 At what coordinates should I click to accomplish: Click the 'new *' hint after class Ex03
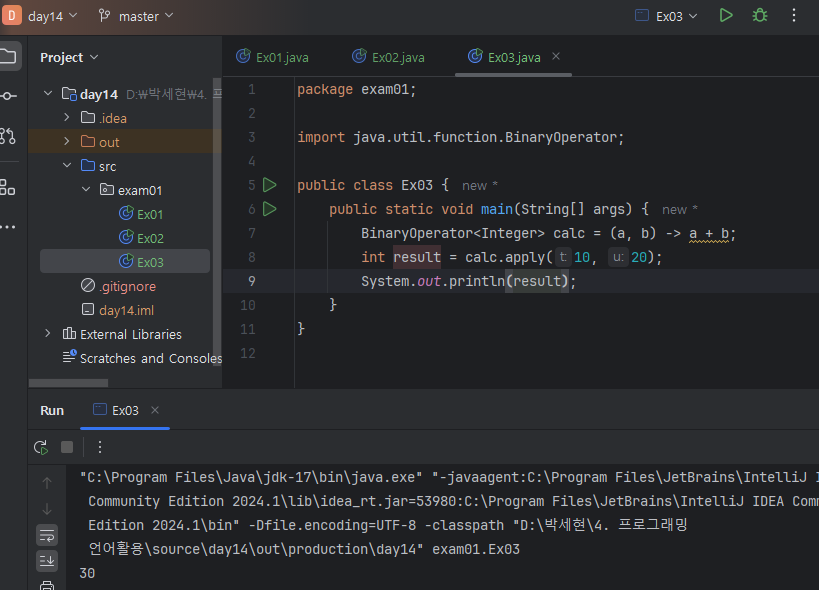pos(479,185)
